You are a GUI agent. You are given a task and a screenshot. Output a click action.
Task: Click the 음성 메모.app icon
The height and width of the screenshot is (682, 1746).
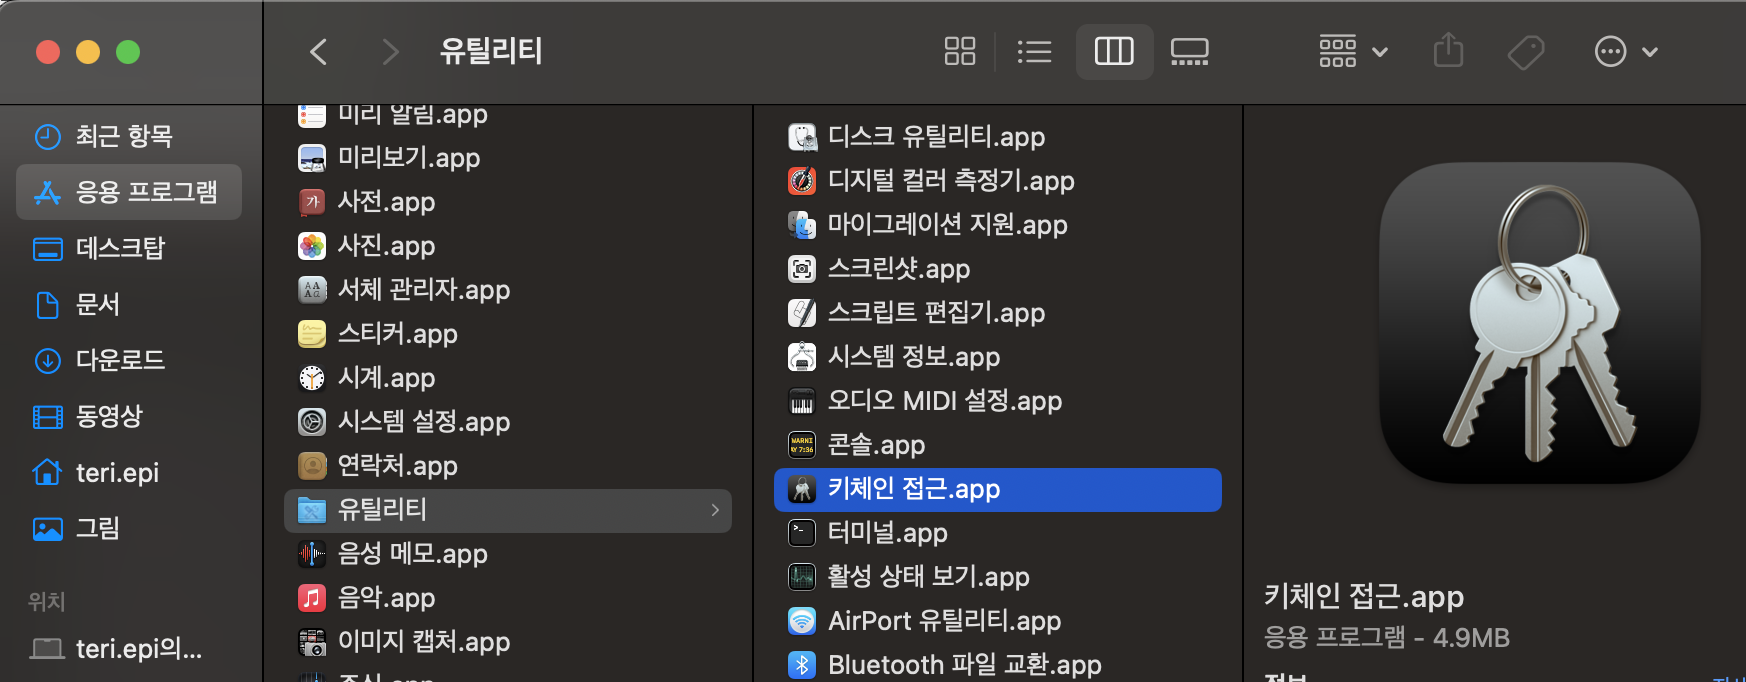tap(312, 554)
